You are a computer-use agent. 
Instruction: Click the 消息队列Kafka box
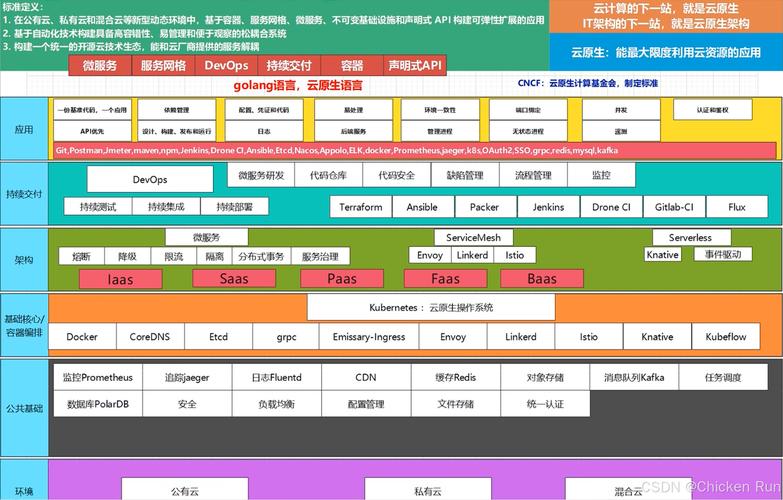[634, 378]
